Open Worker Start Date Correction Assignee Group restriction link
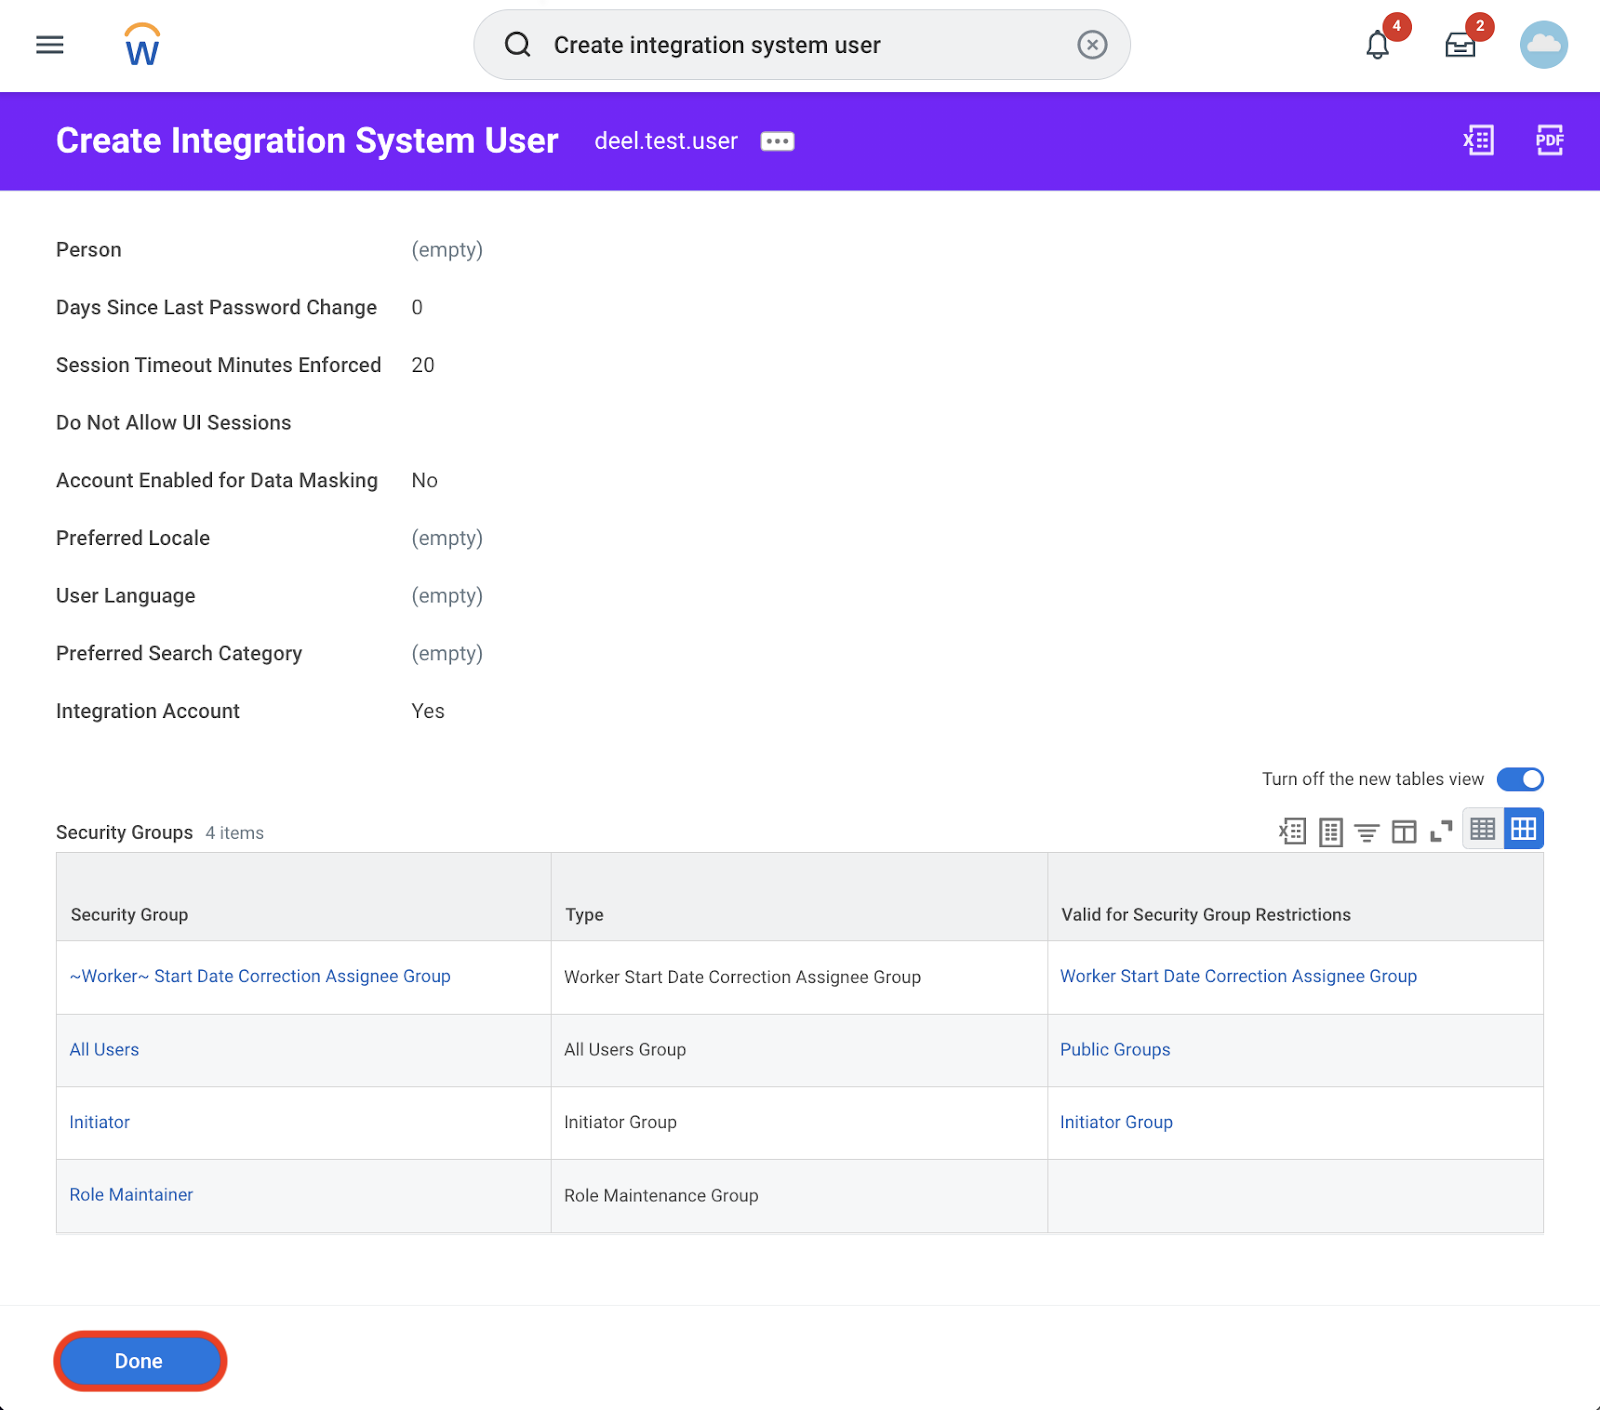 [1238, 976]
